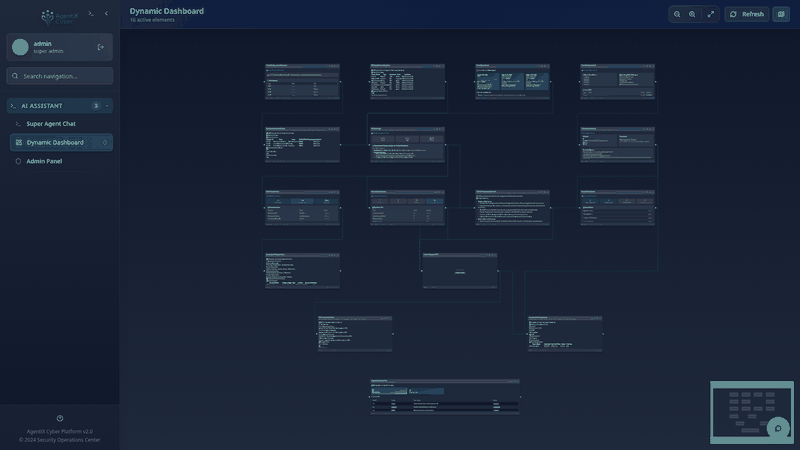Open the floating chat bubble button
This screenshot has height=450, width=800.
point(778,428)
